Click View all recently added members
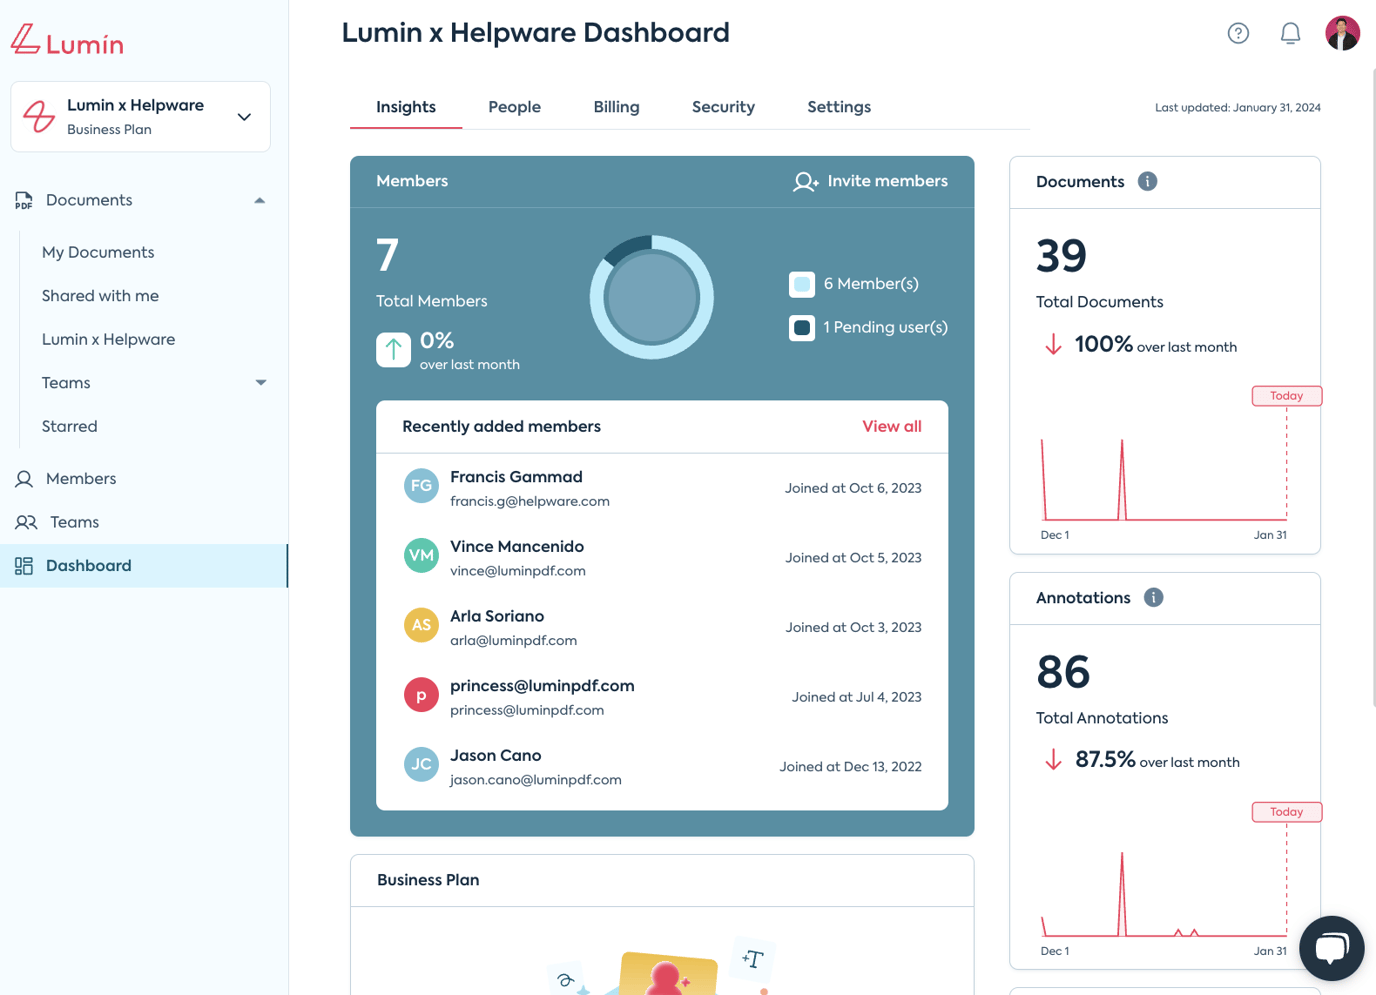1376x995 pixels. point(891,426)
